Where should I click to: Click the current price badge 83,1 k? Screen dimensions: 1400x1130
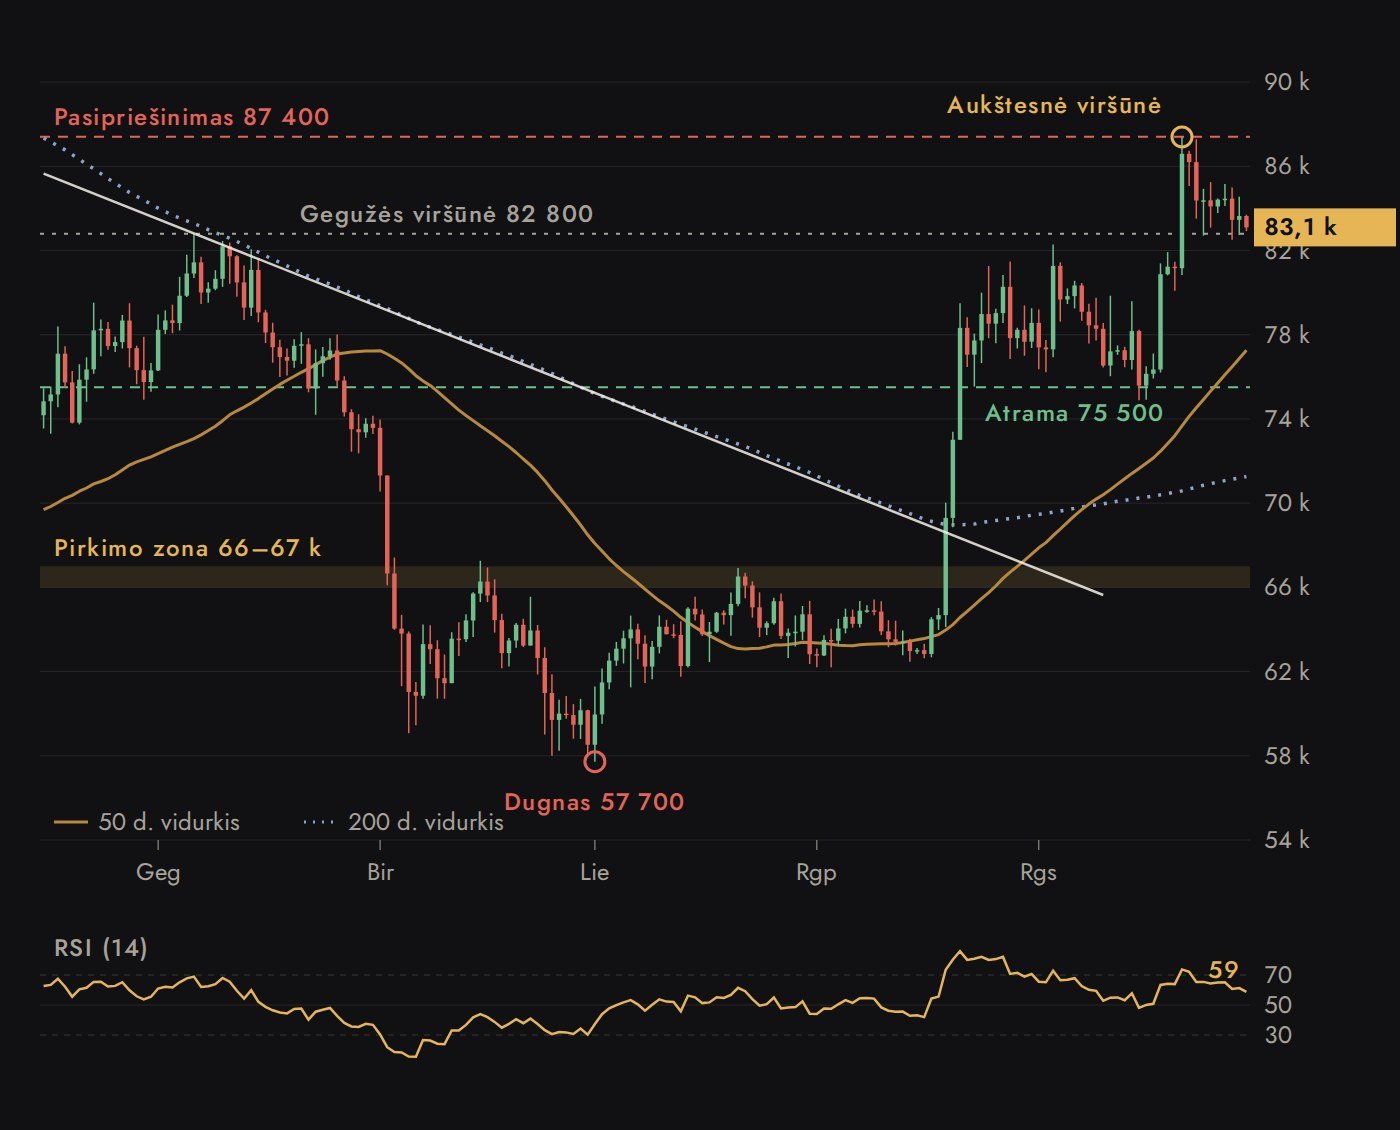[1324, 227]
